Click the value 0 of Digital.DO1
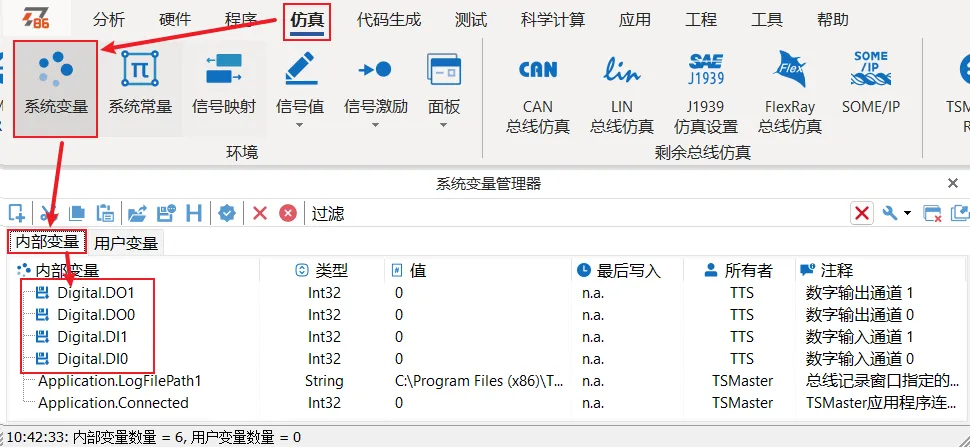The image size is (970, 448). [399, 293]
